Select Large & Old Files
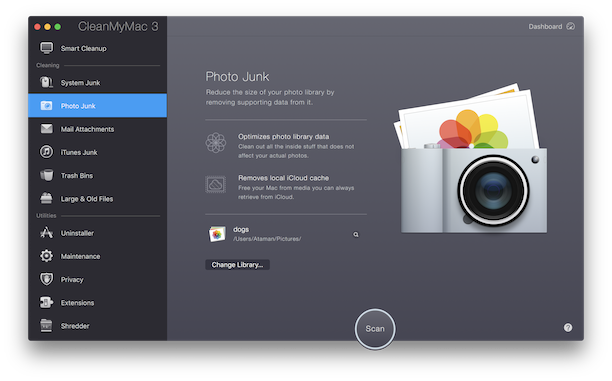 click(x=98, y=199)
